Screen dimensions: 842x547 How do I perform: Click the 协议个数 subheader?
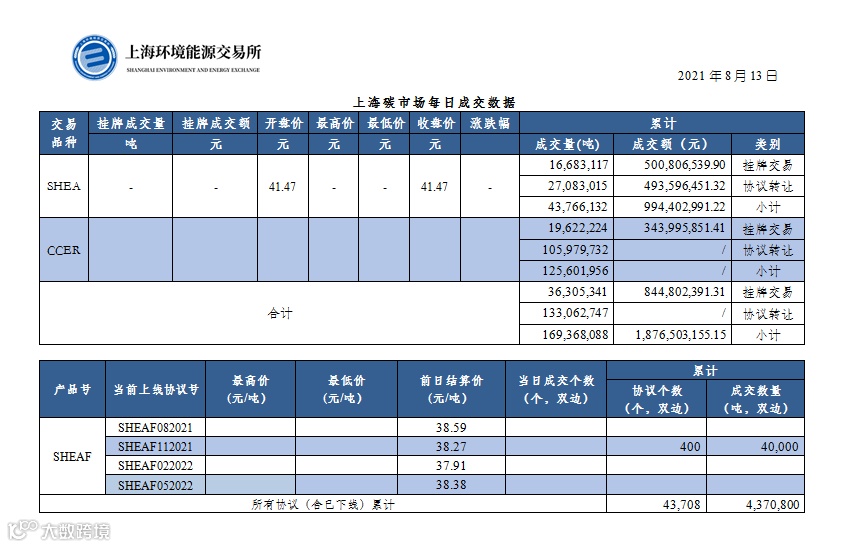[x=657, y=399]
